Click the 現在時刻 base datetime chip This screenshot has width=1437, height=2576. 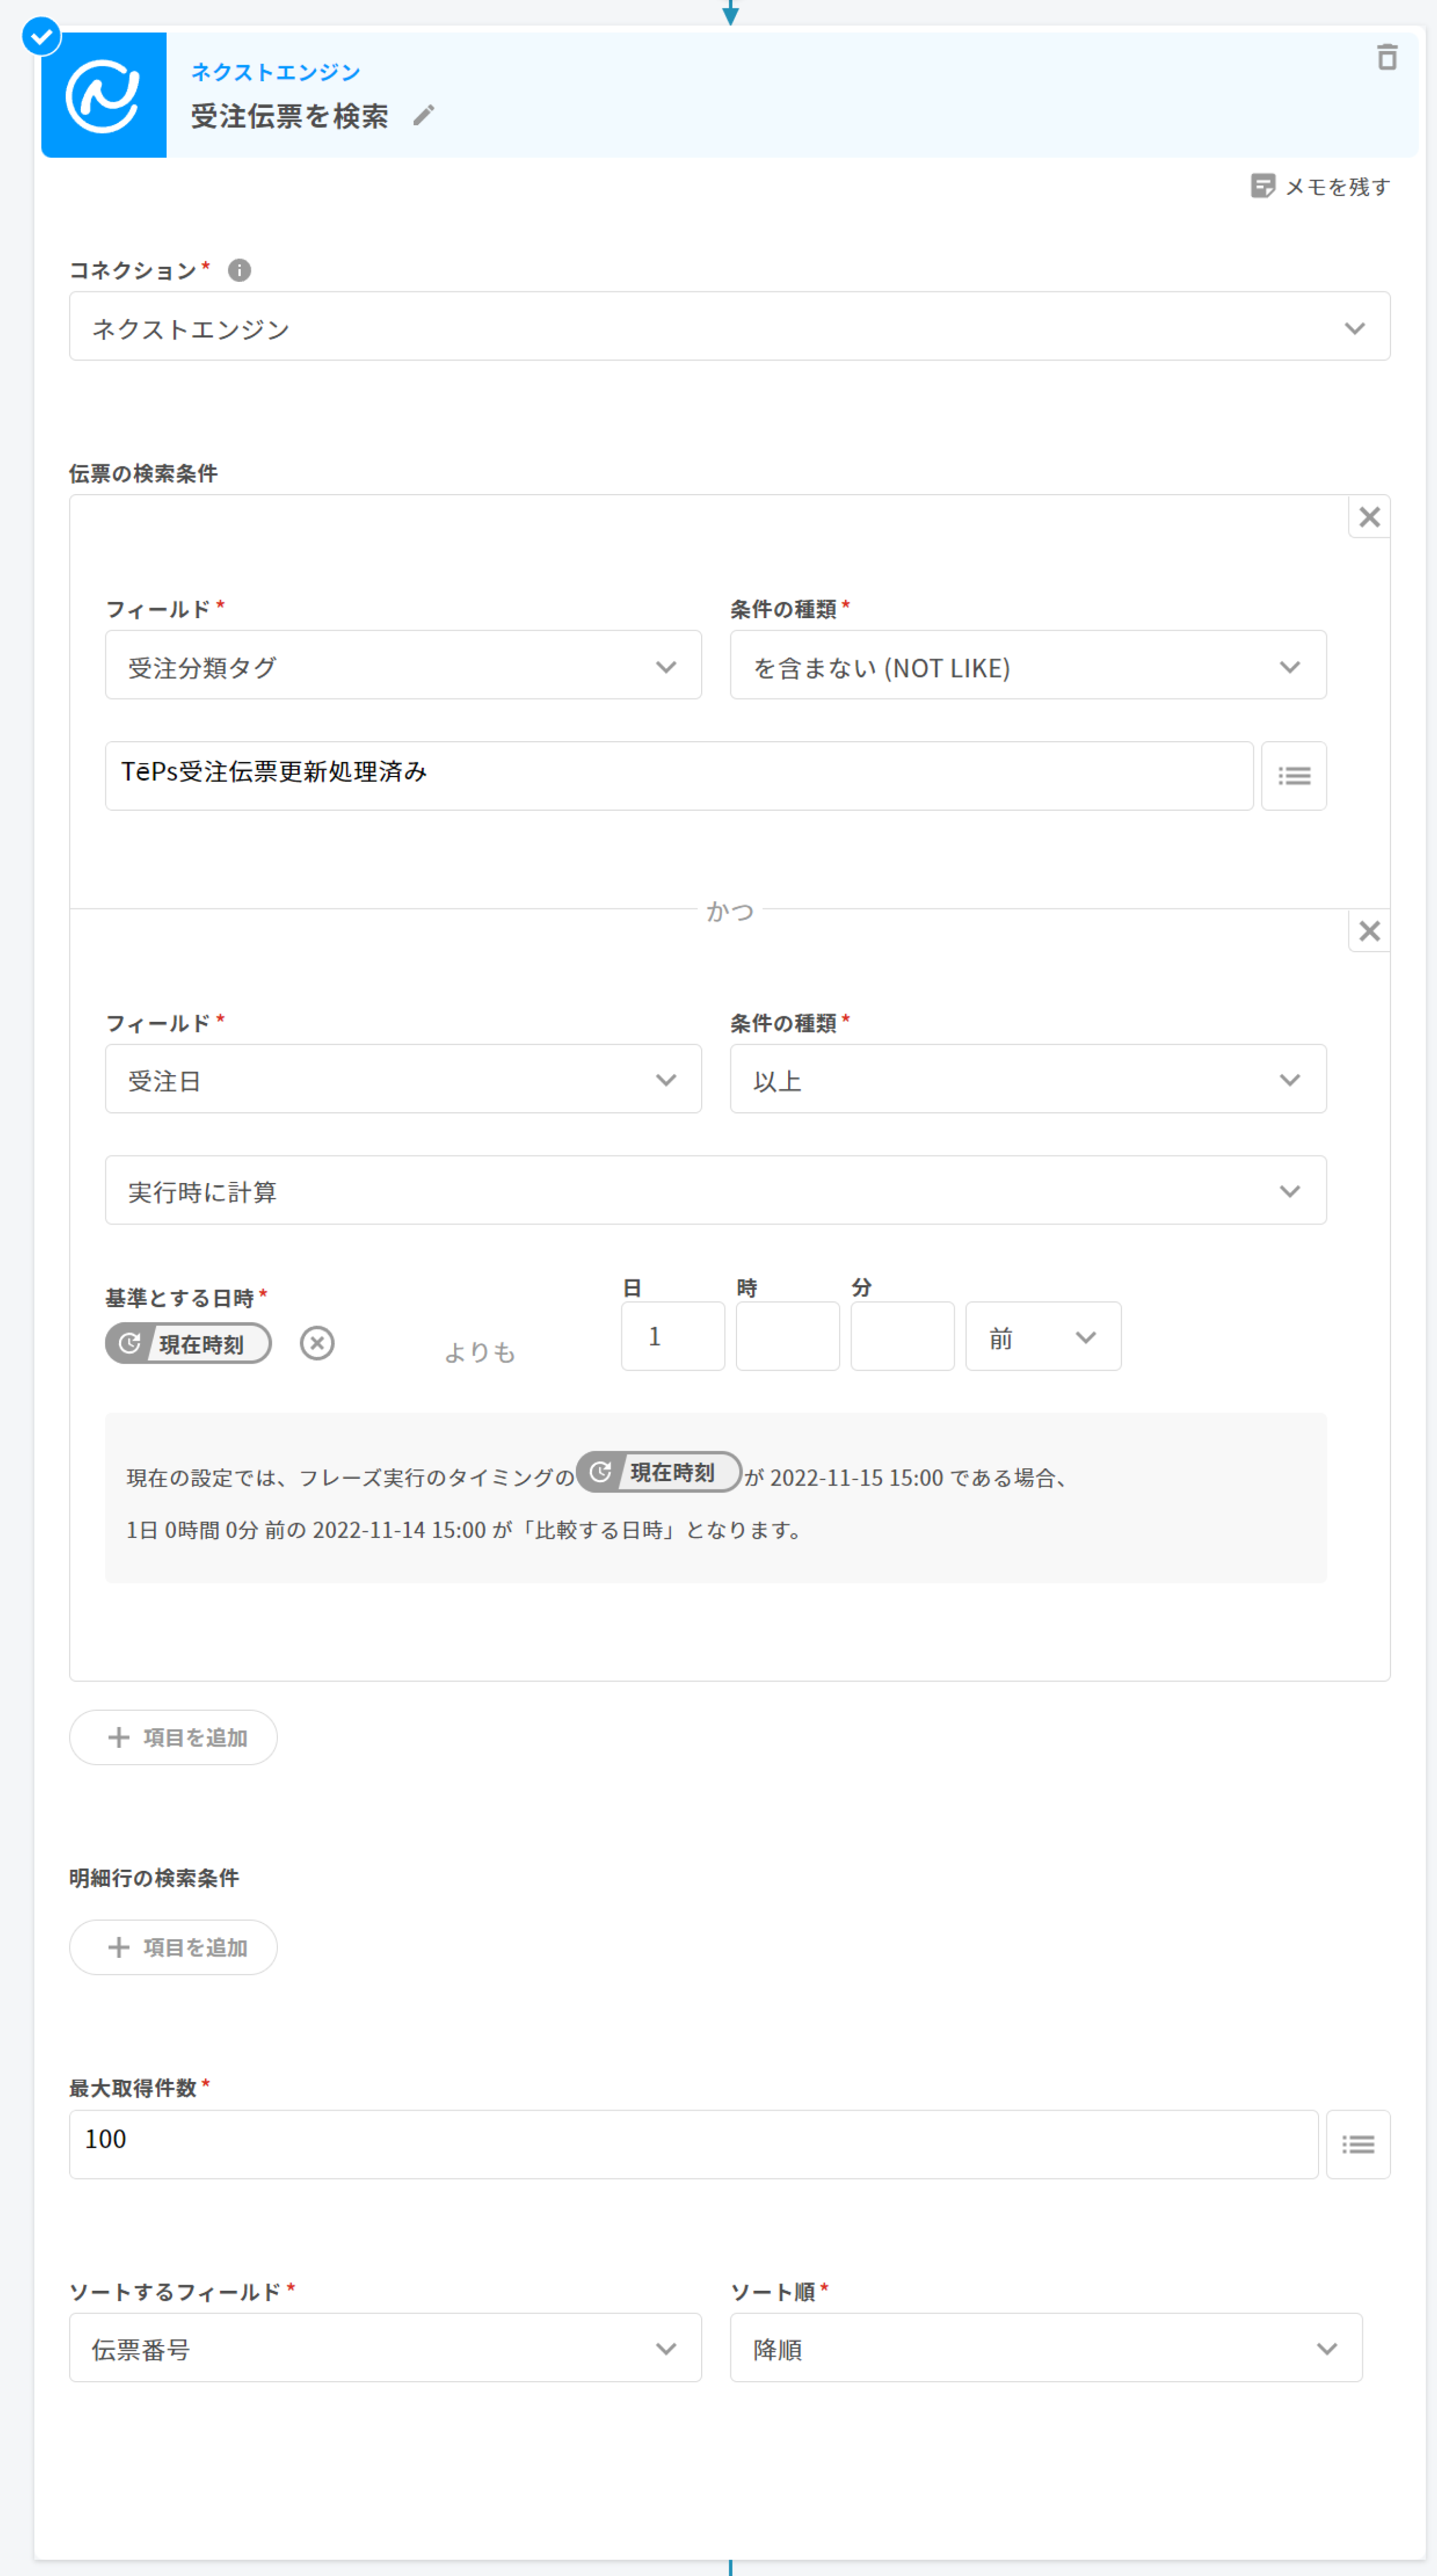[x=188, y=1343]
